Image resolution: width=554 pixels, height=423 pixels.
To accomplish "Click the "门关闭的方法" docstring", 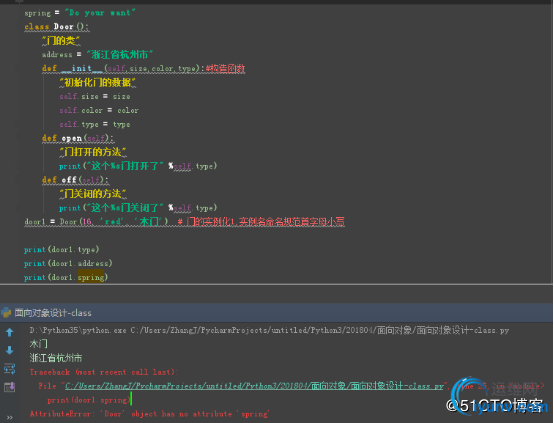I will point(93,194).
